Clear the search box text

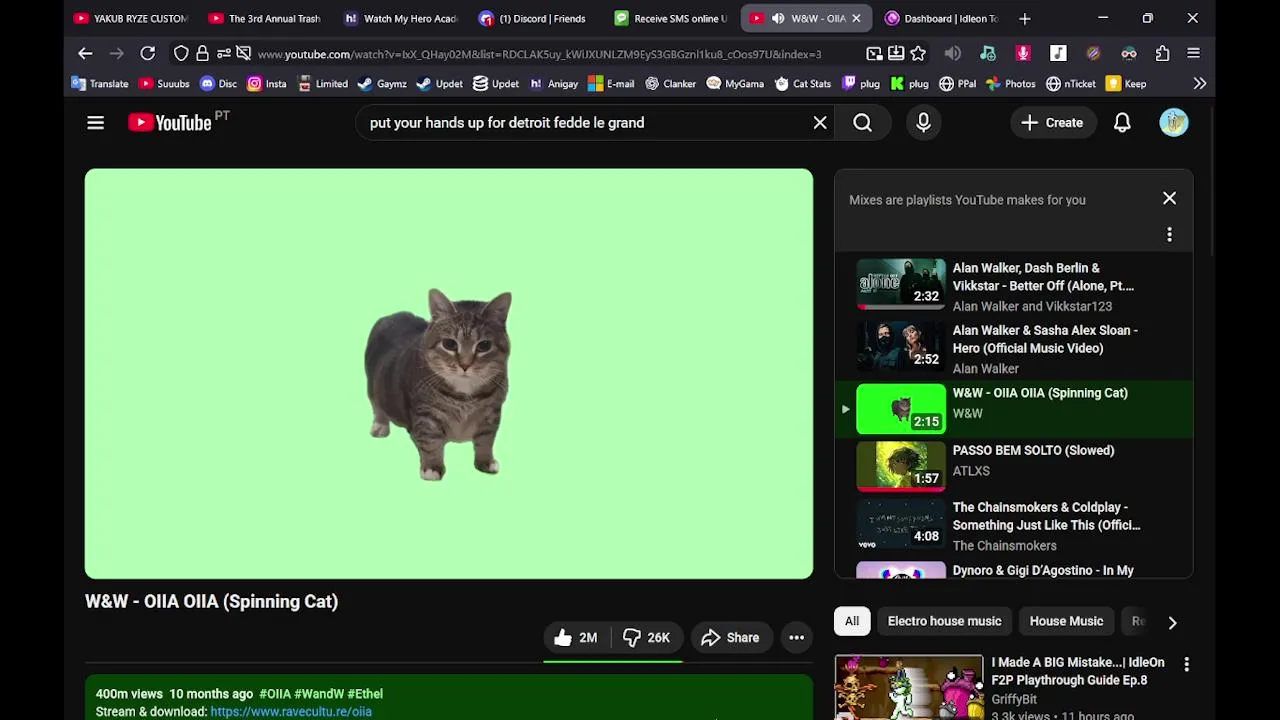(x=820, y=123)
